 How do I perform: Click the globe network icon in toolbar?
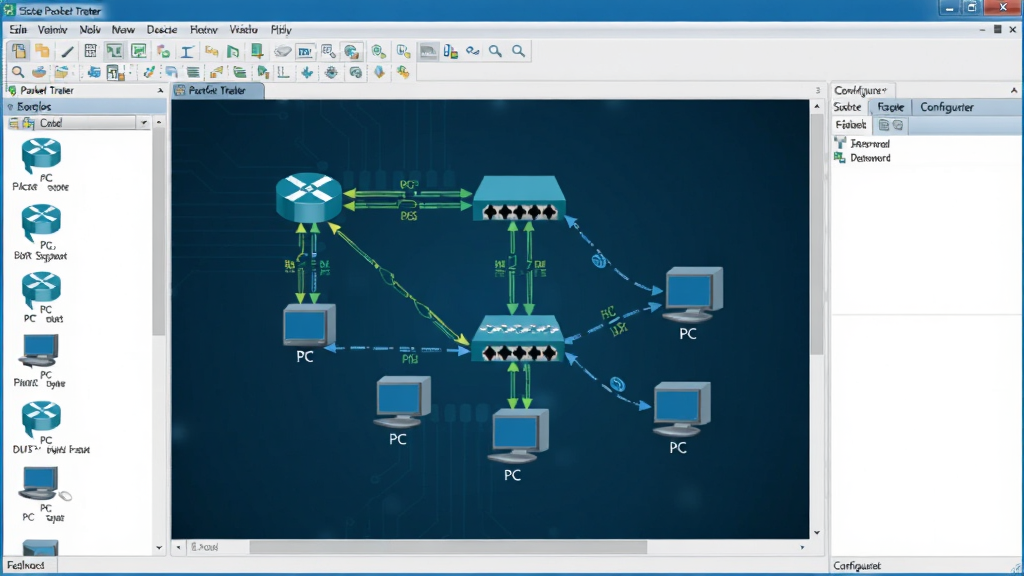point(352,51)
